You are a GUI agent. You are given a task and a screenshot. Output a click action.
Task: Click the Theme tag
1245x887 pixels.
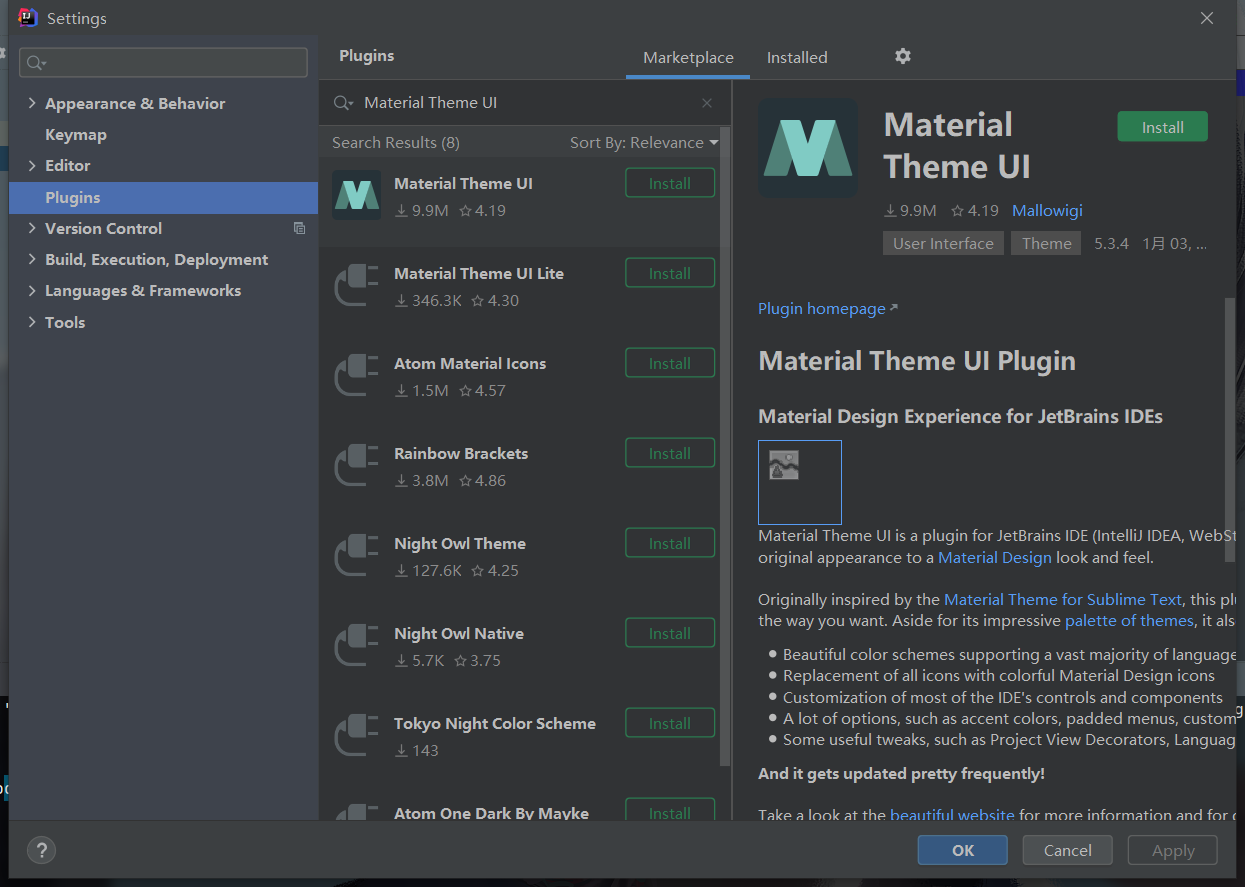click(1047, 243)
